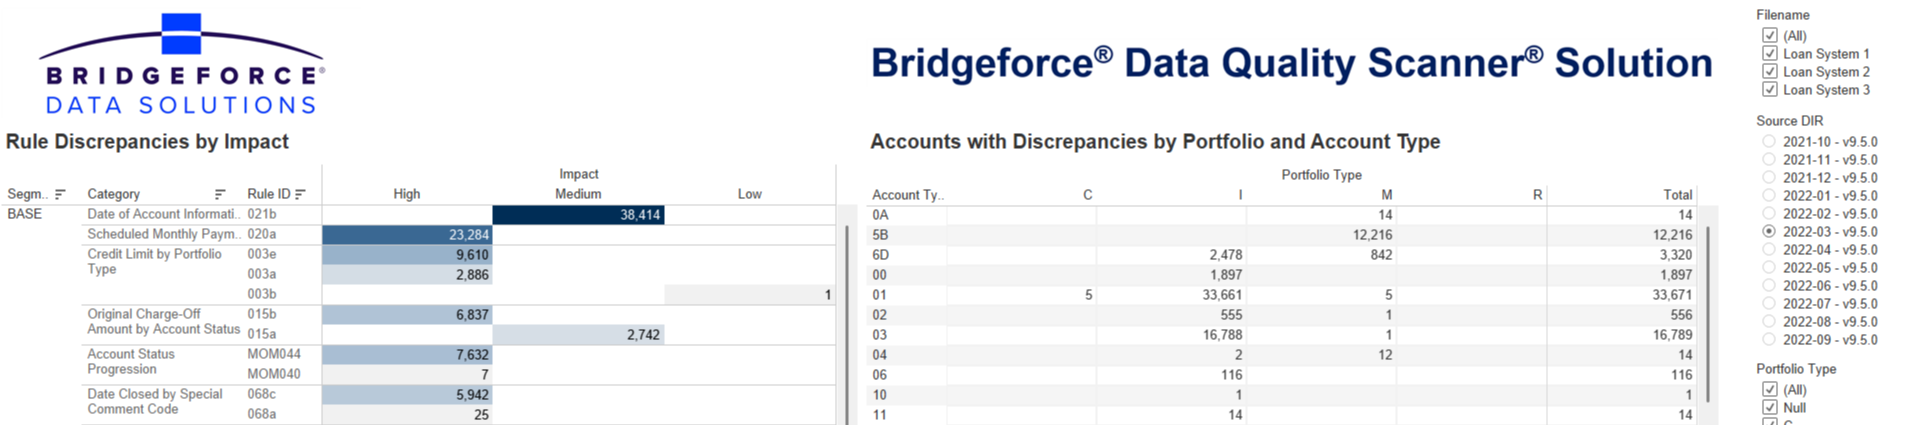
Task: Select Source DIR 2022-09 - v9.5.0
Action: [1769, 339]
